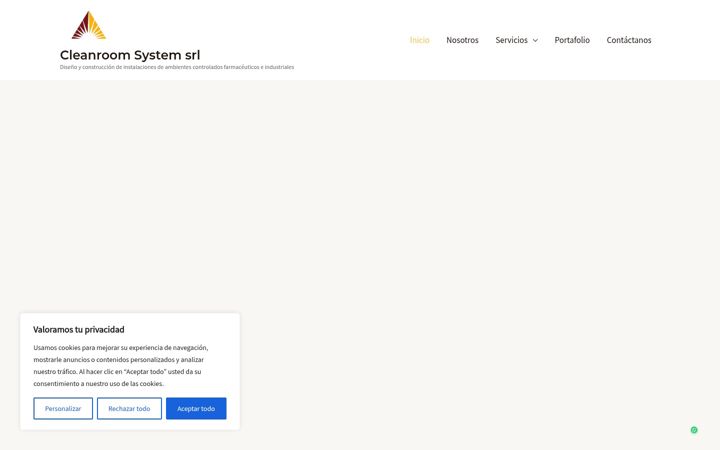Screen dimensions: 720x450
Task: Click the Cleanroom System srl site title
Action: [x=130, y=55]
